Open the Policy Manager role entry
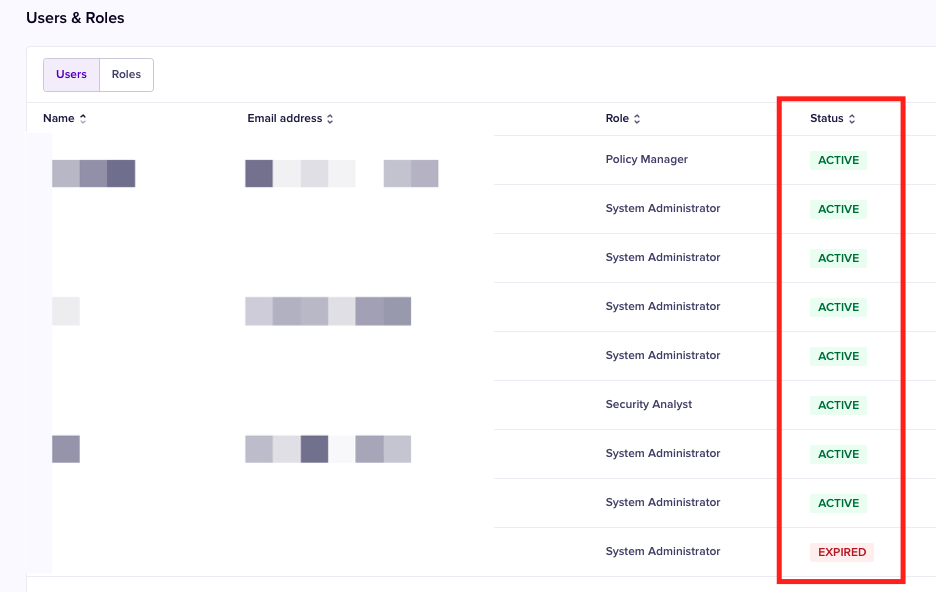 [x=646, y=160]
